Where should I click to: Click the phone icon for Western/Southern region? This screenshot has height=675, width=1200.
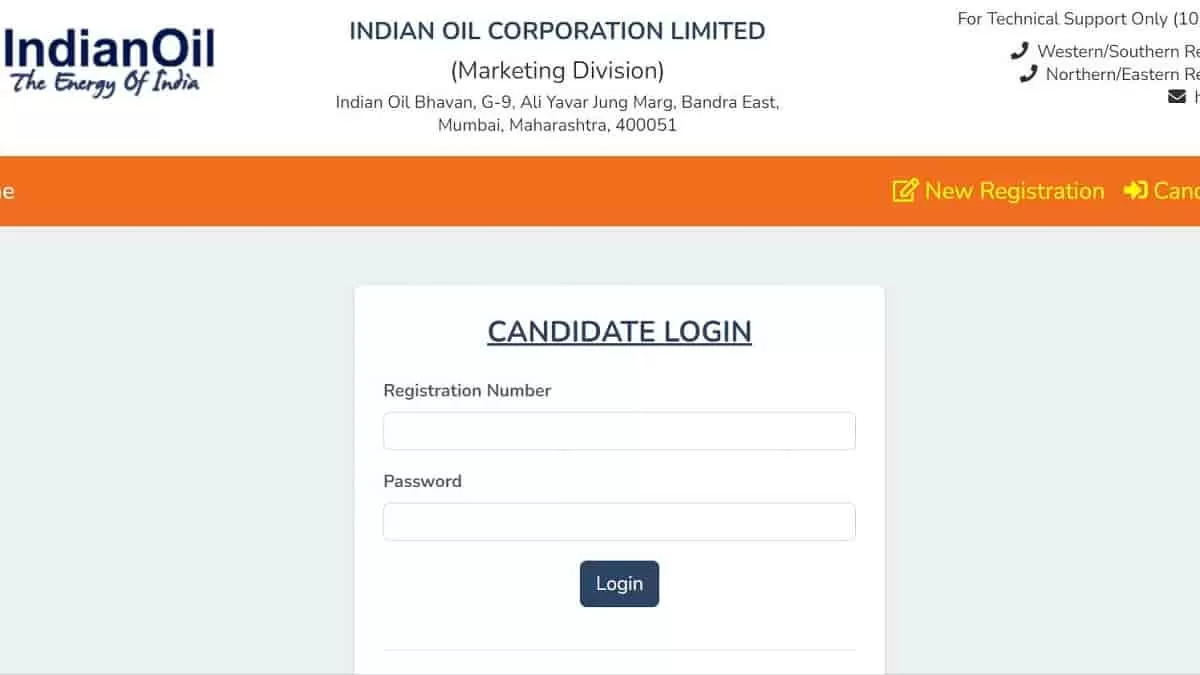tap(1019, 49)
